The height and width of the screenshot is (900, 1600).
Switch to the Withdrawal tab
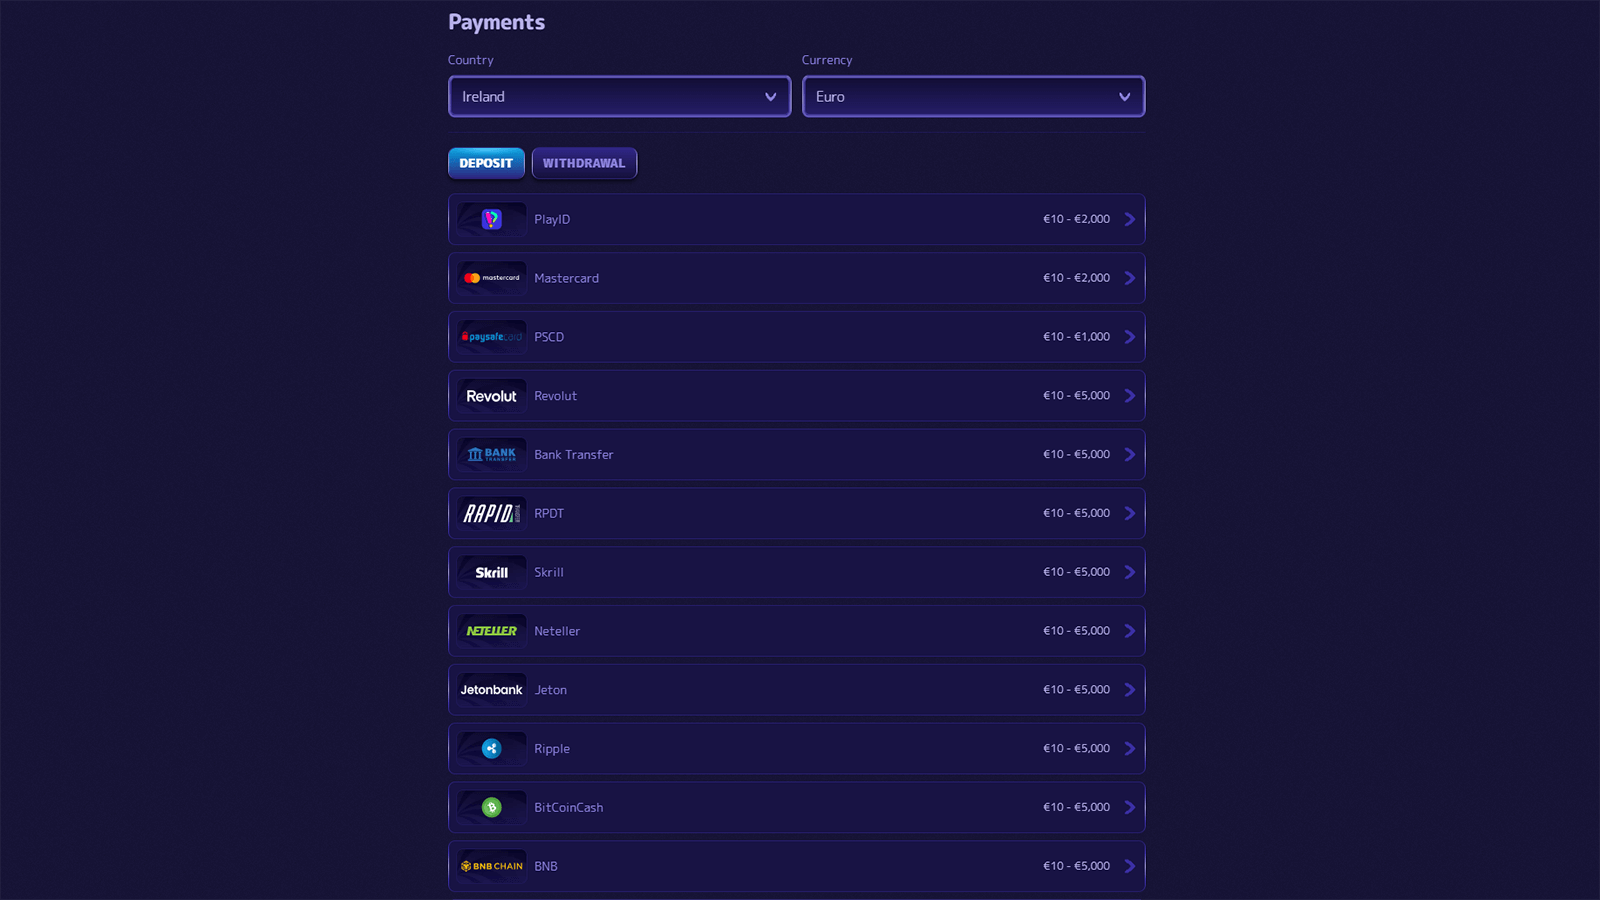click(584, 162)
